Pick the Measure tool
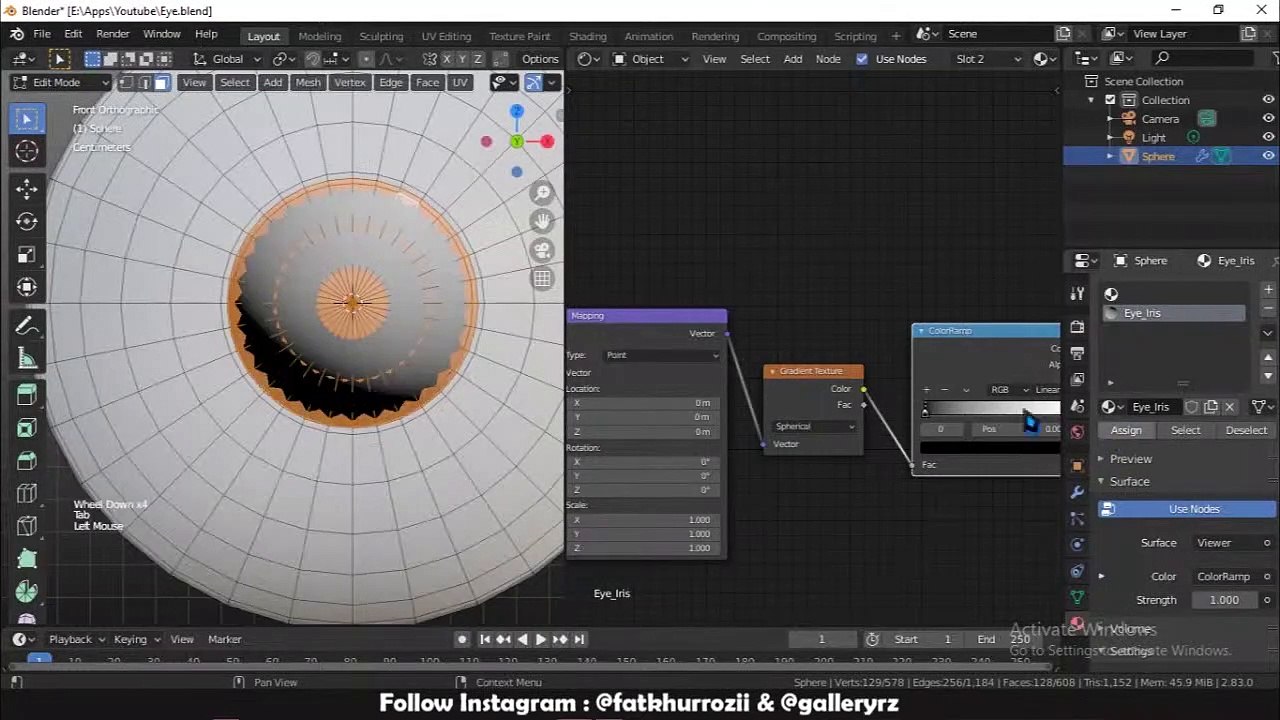Screen dimensions: 1280x720 (x=27, y=358)
